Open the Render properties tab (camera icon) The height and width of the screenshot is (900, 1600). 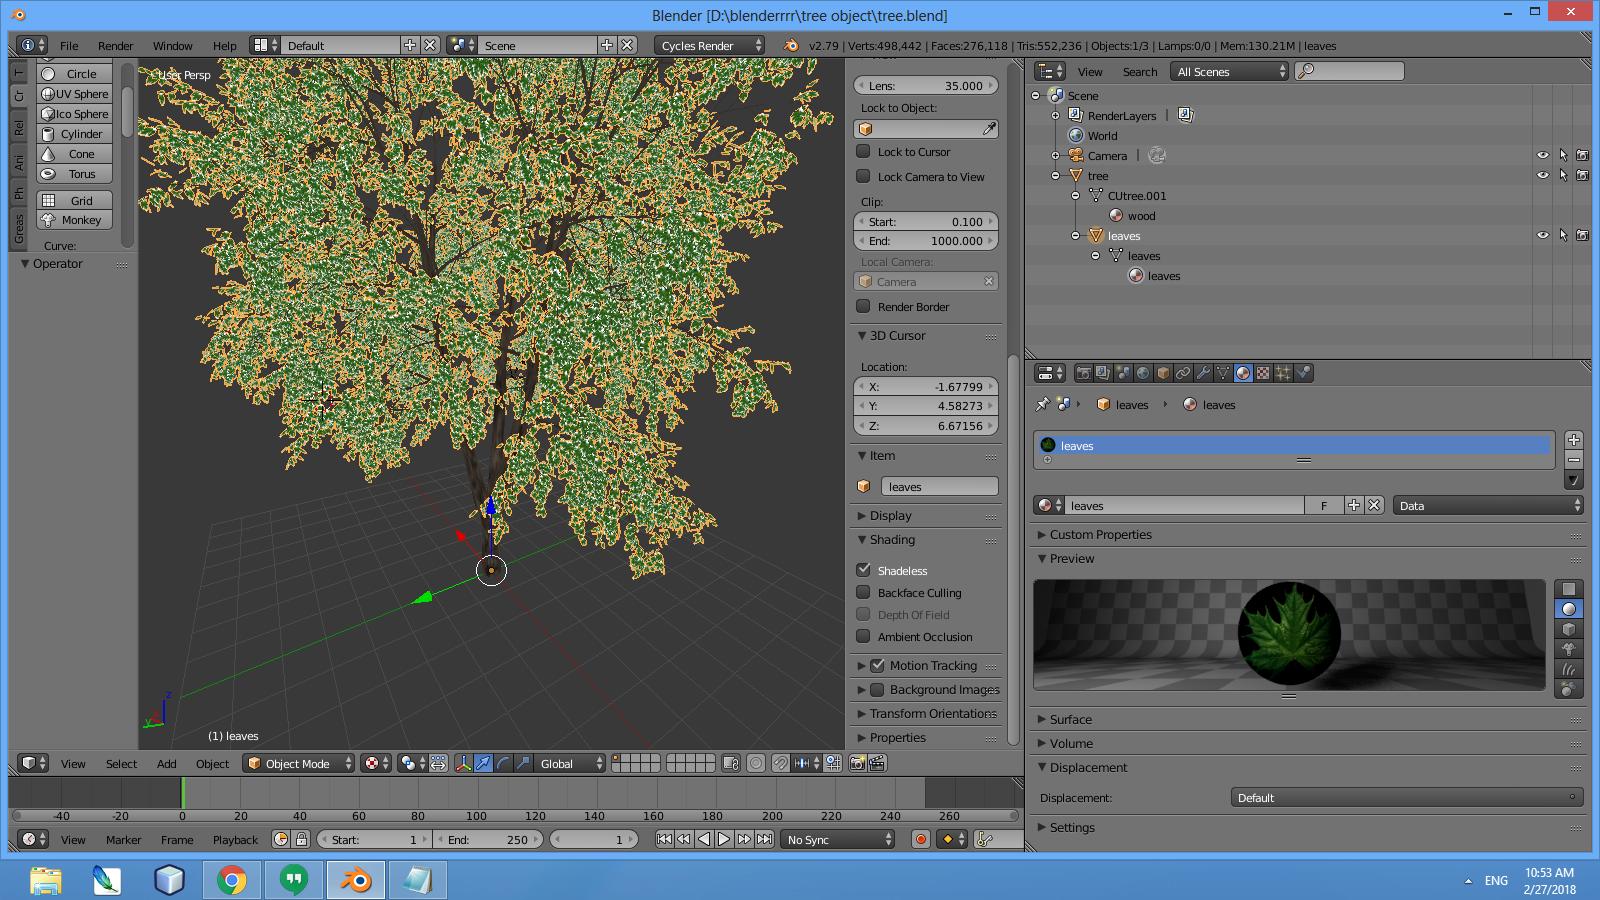pyautogui.click(x=1083, y=373)
